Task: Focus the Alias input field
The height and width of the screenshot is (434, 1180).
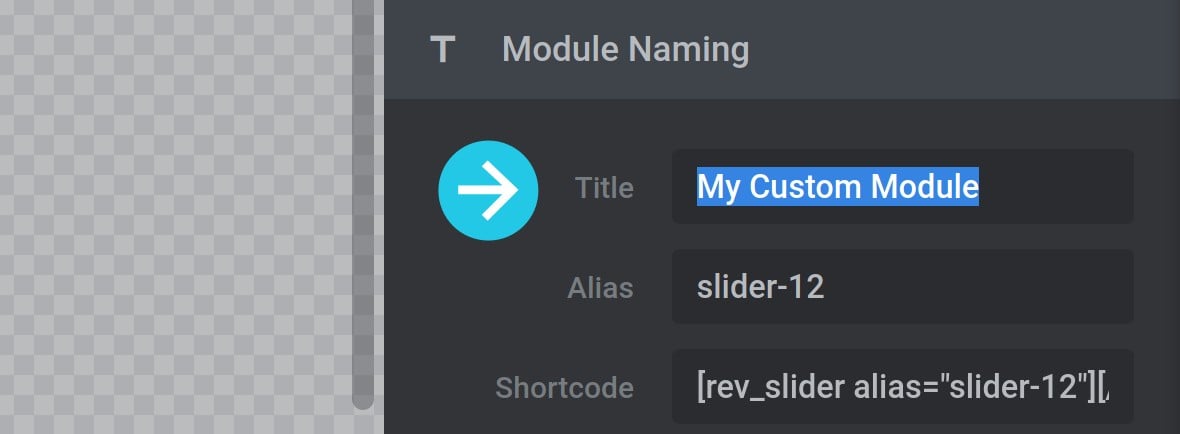Action: coord(902,287)
